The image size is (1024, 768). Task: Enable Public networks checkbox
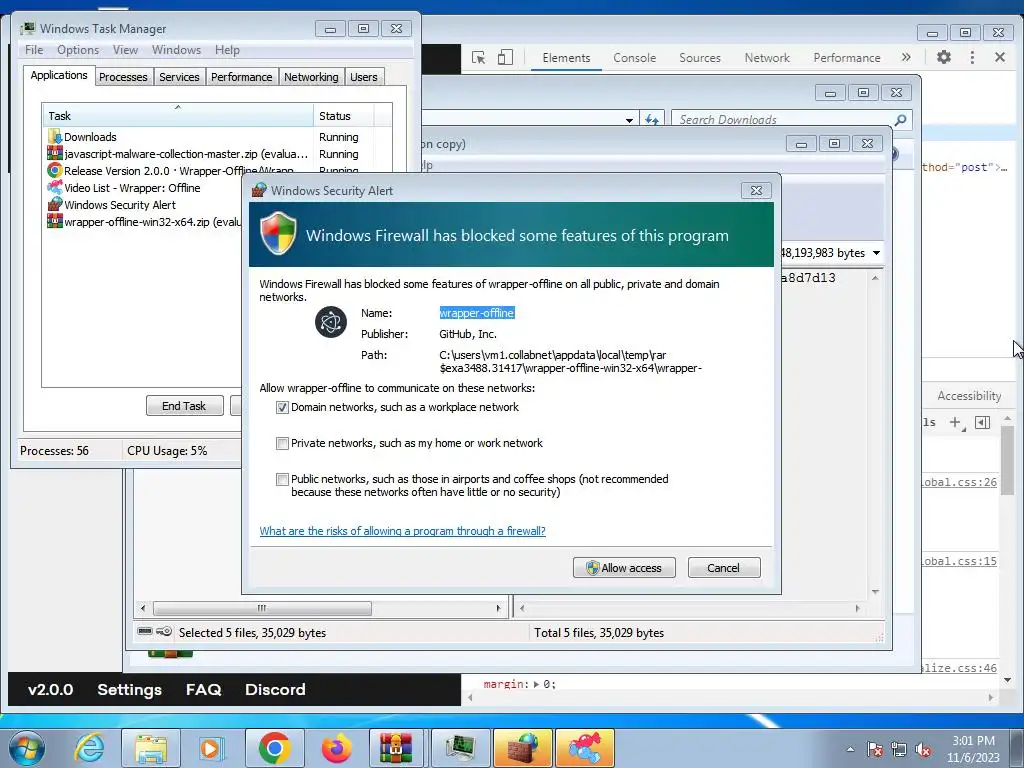click(x=282, y=479)
